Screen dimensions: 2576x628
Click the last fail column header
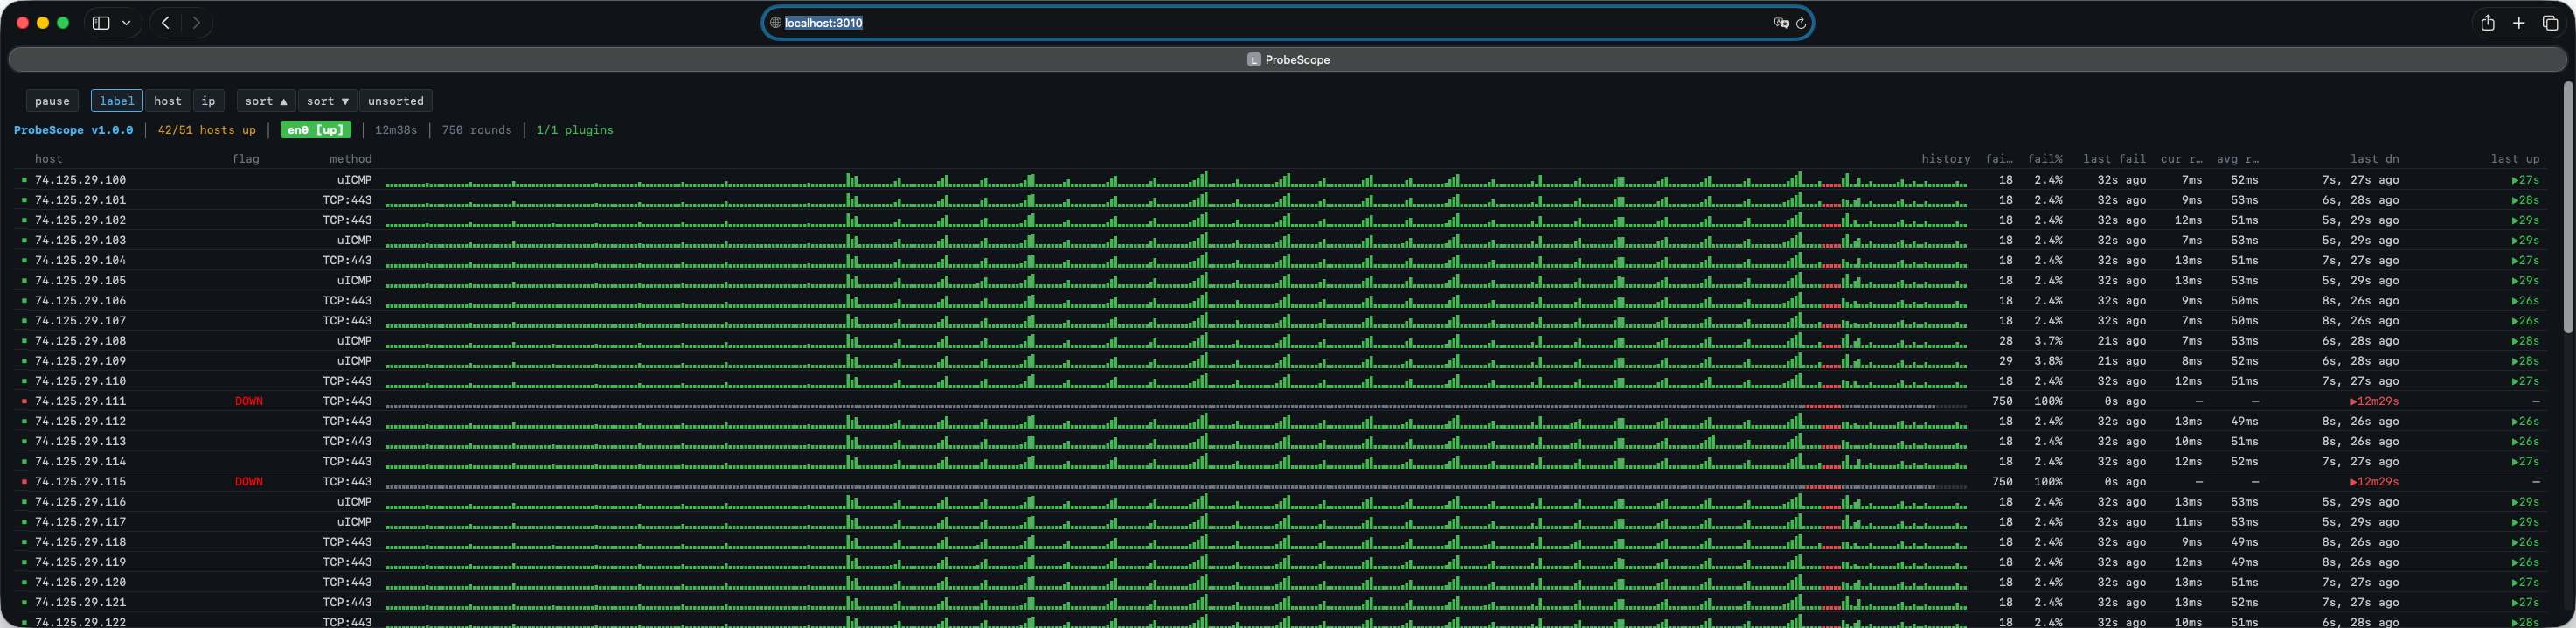coord(2114,159)
